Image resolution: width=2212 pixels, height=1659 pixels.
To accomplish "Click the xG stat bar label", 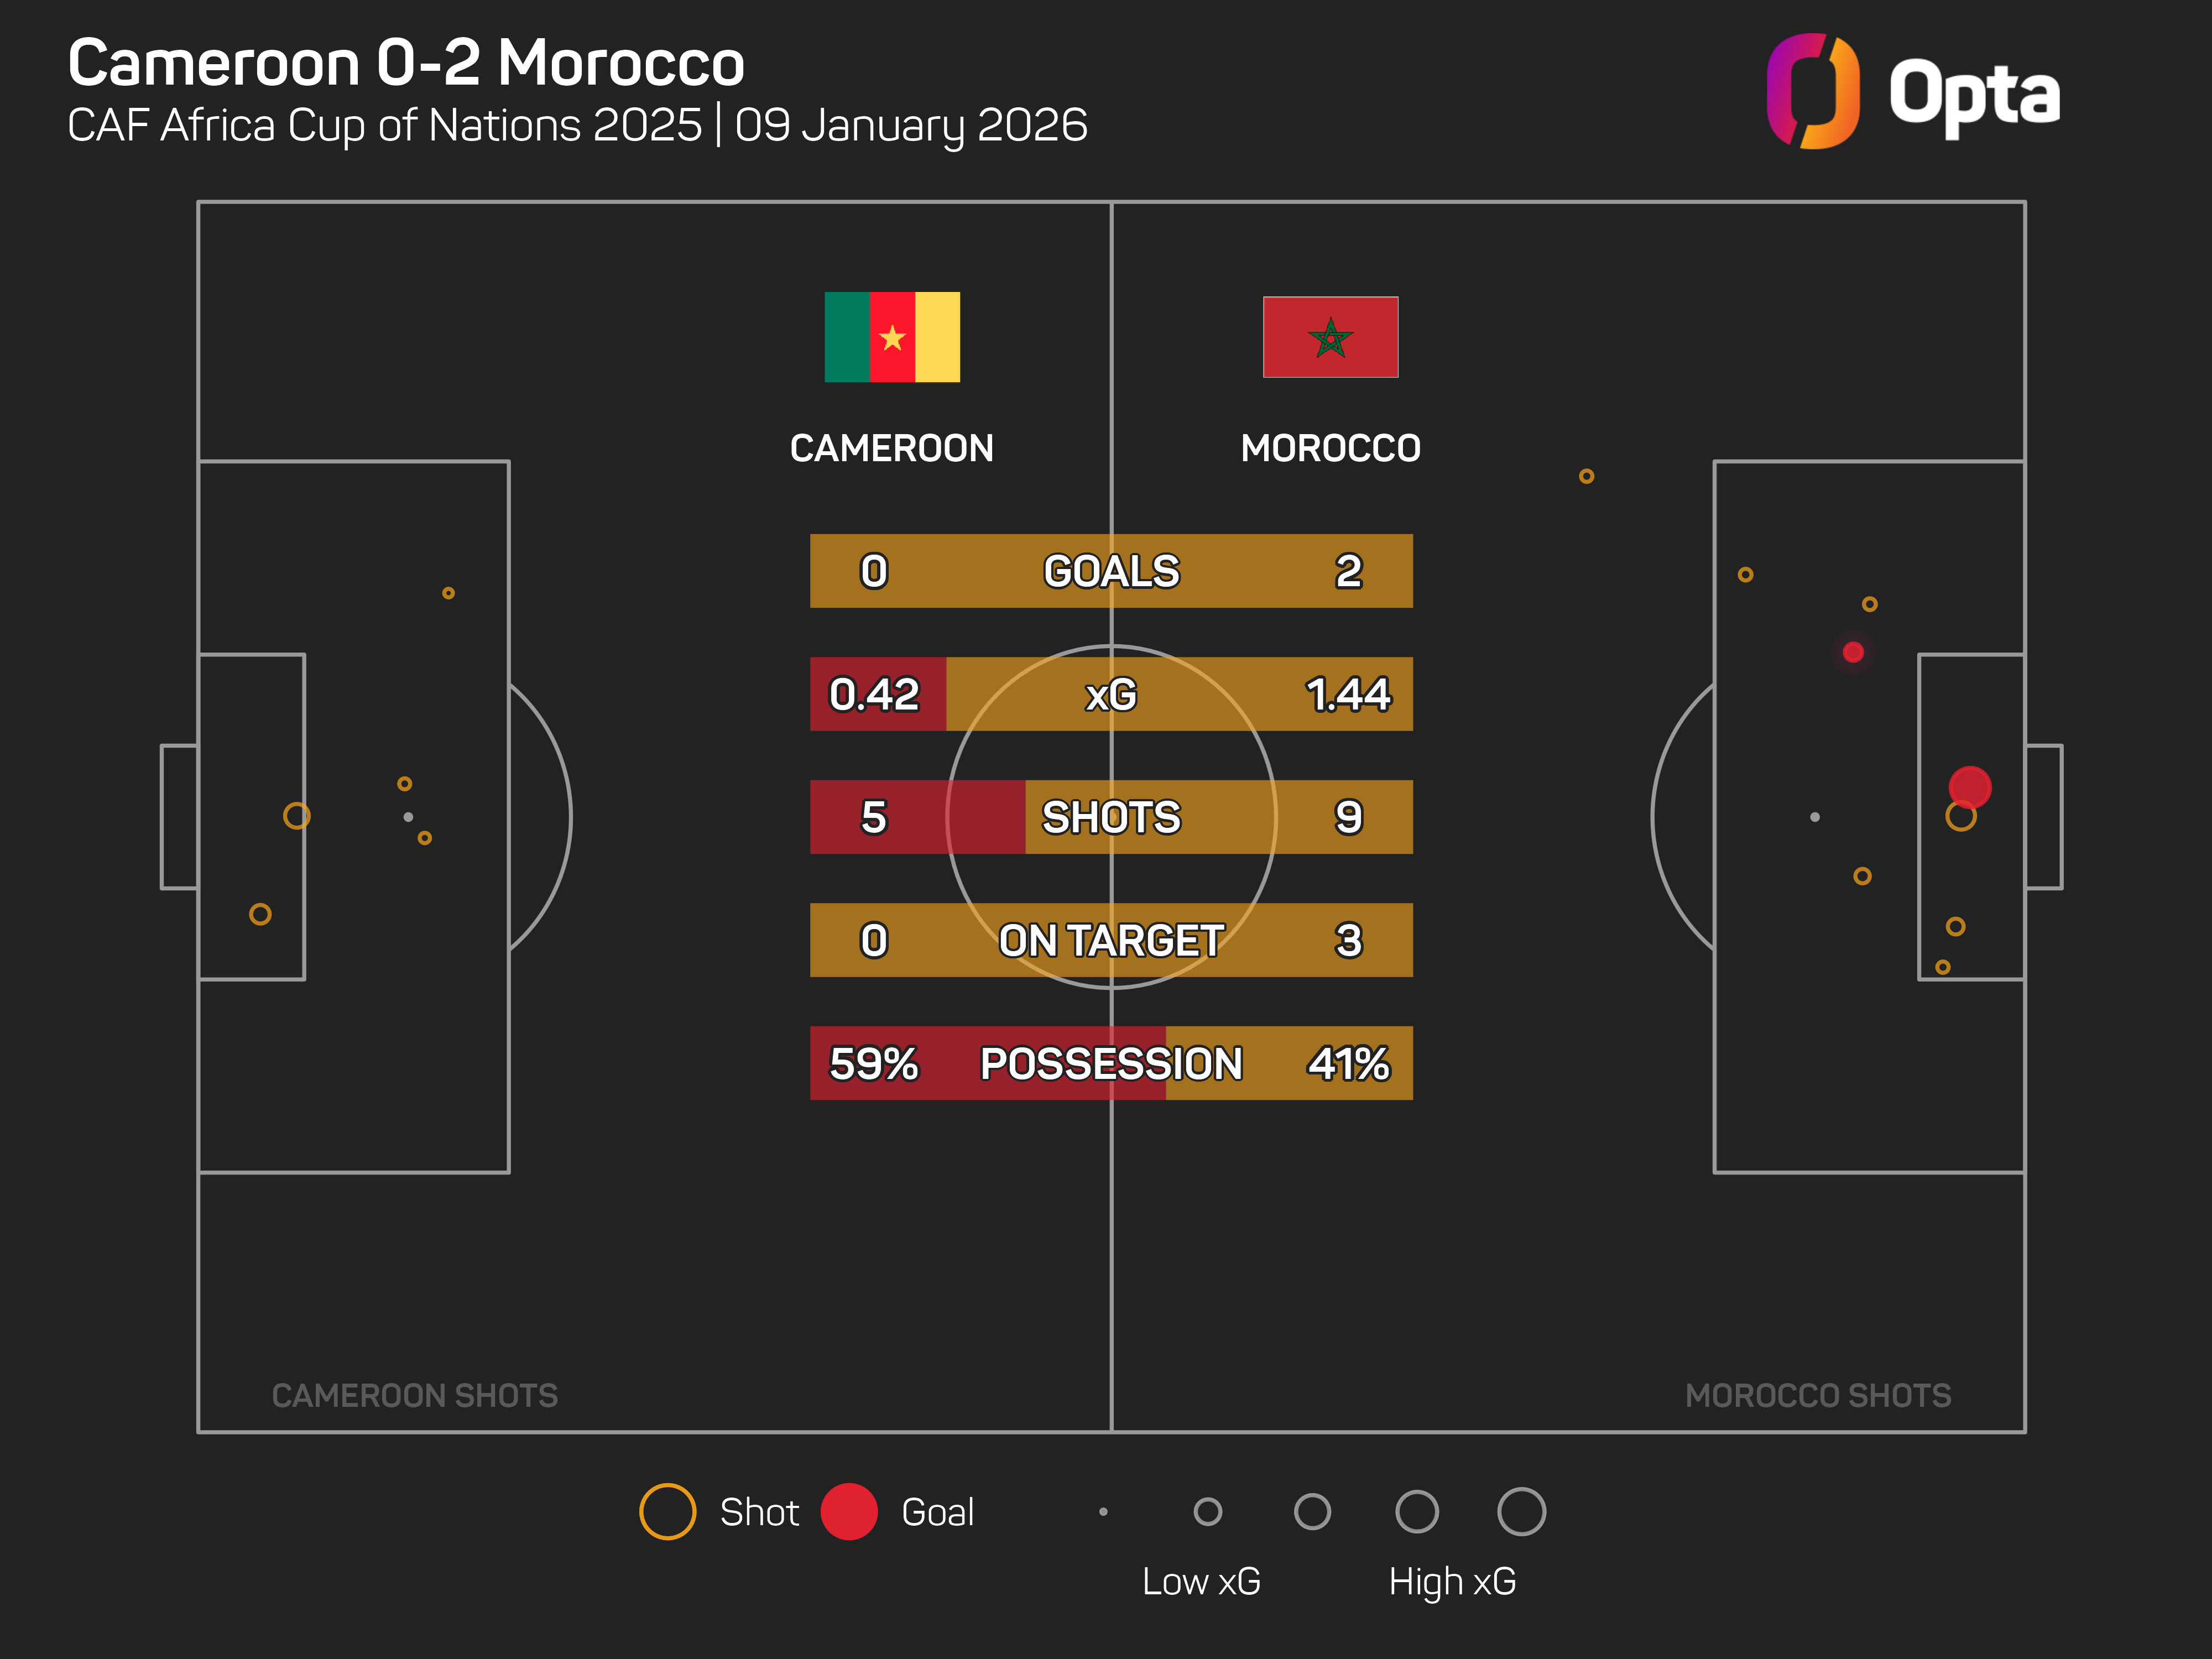I will click(1111, 694).
